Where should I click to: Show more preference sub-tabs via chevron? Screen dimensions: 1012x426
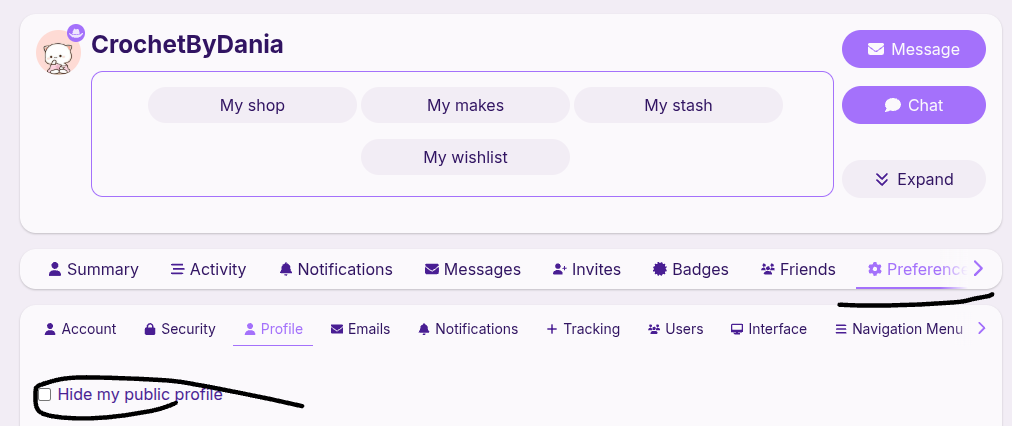[x=981, y=328]
